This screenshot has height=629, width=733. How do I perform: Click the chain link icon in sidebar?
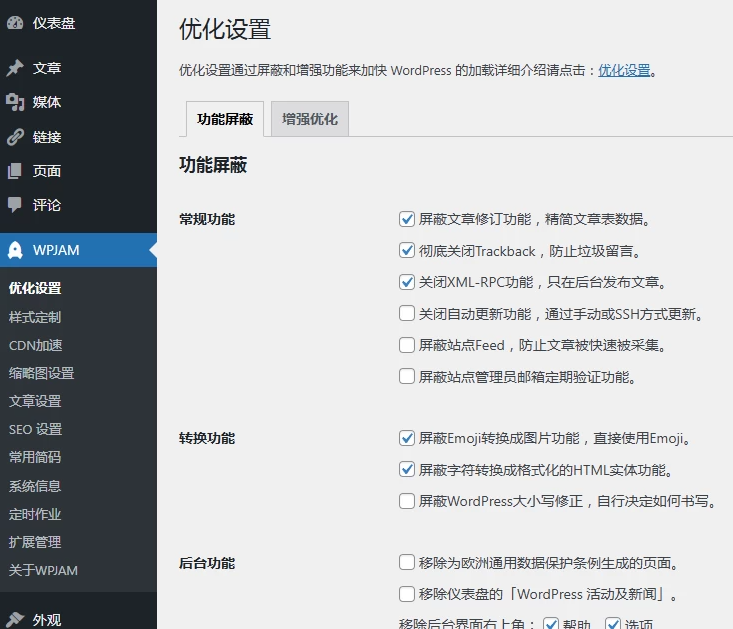point(15,137)
